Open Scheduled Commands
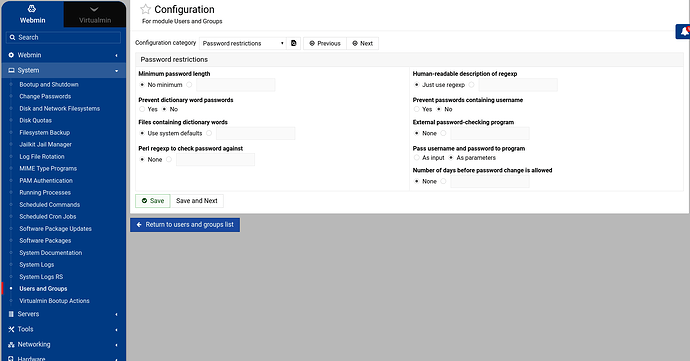Image resolution: width=690 pixels, height=361 pixels. (x=50, y=205)
